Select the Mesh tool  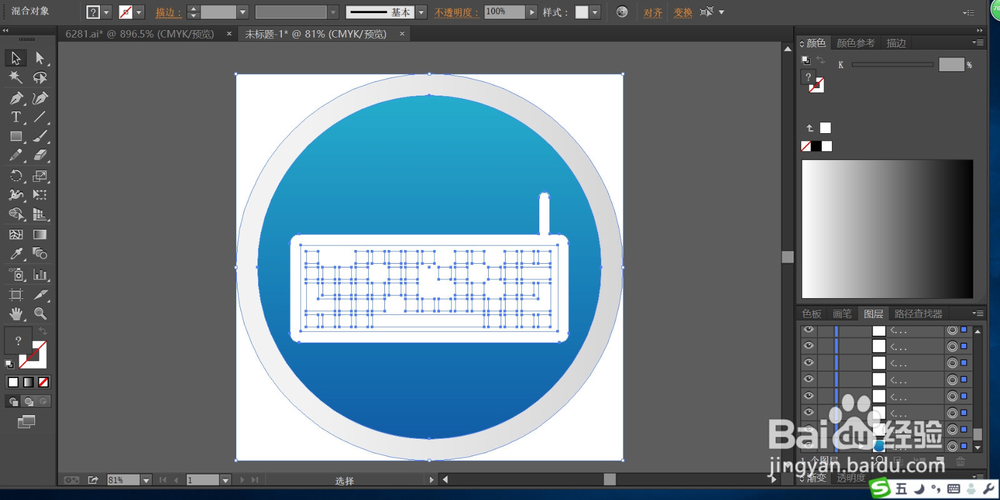tap(16, 235)
